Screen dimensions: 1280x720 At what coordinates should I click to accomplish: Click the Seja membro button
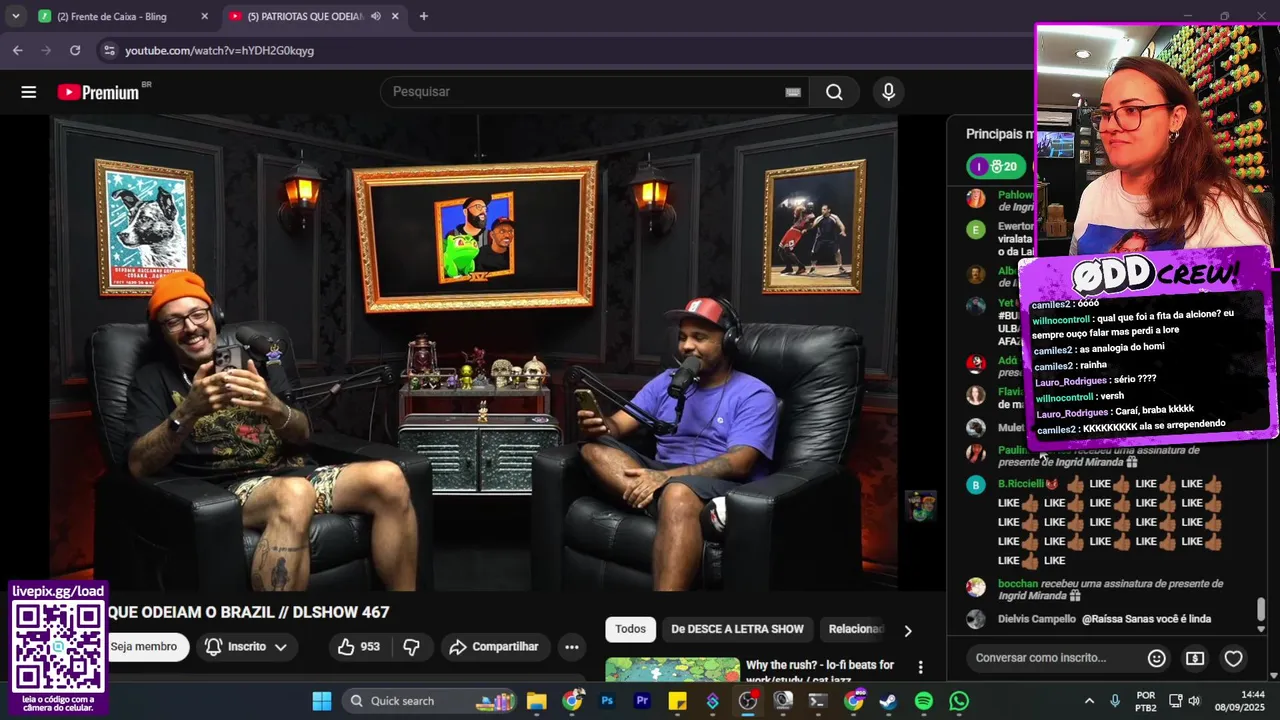click(x=144, y=647)
